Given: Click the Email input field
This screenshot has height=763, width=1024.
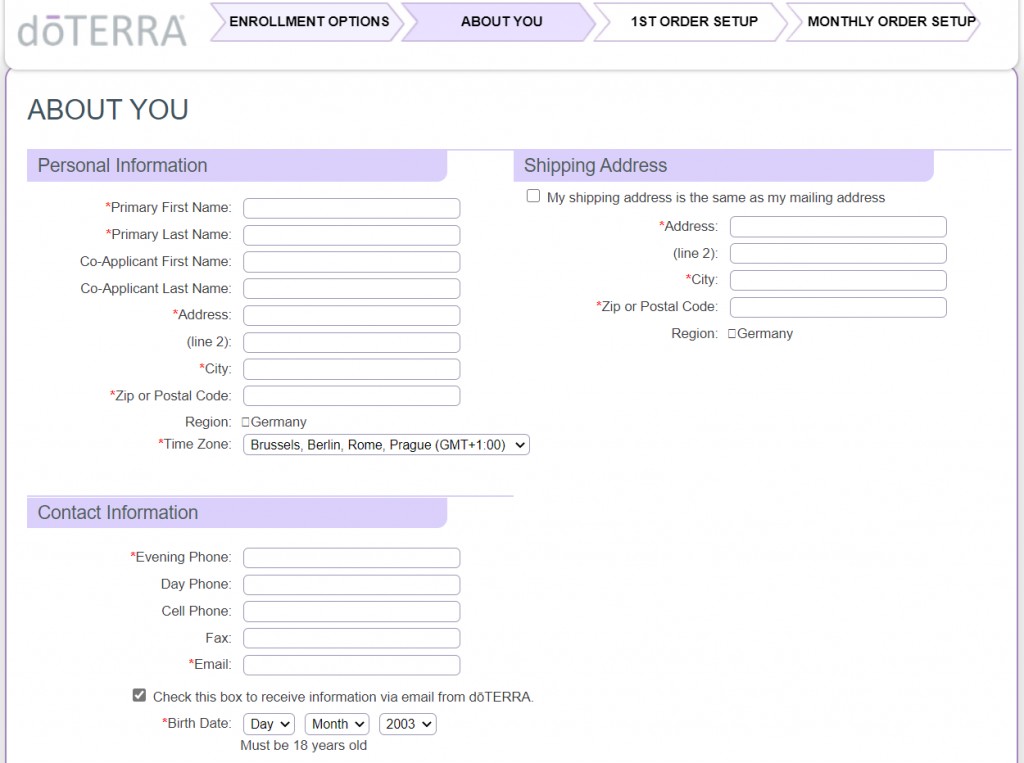Looking at the screenshot, I should [x=351, y=665].
